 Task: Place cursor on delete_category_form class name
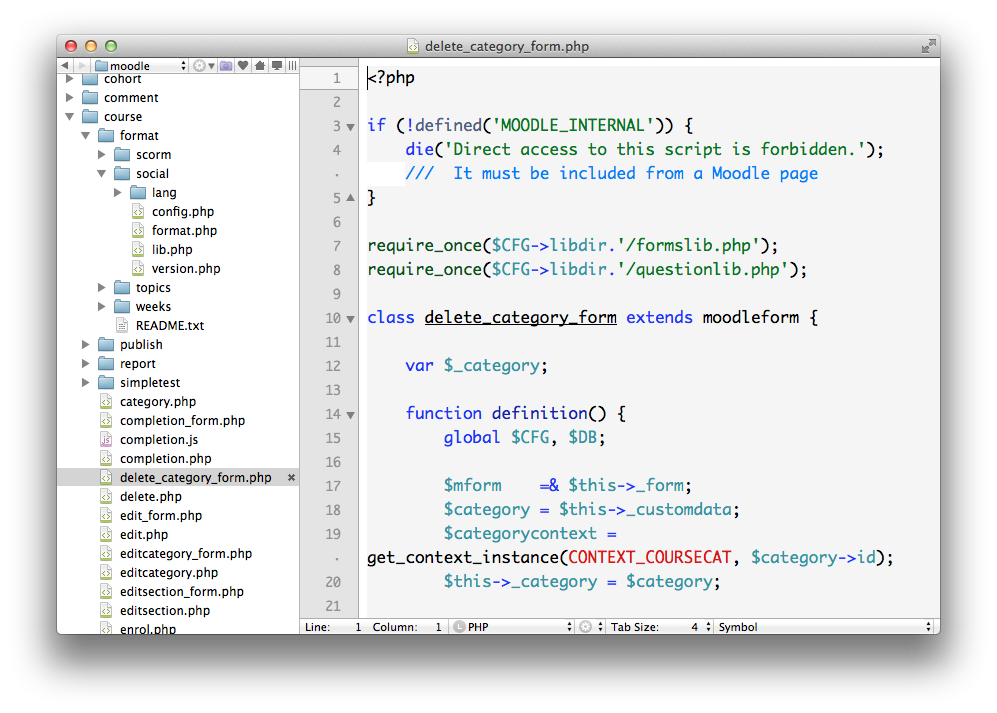click(520, 317)
